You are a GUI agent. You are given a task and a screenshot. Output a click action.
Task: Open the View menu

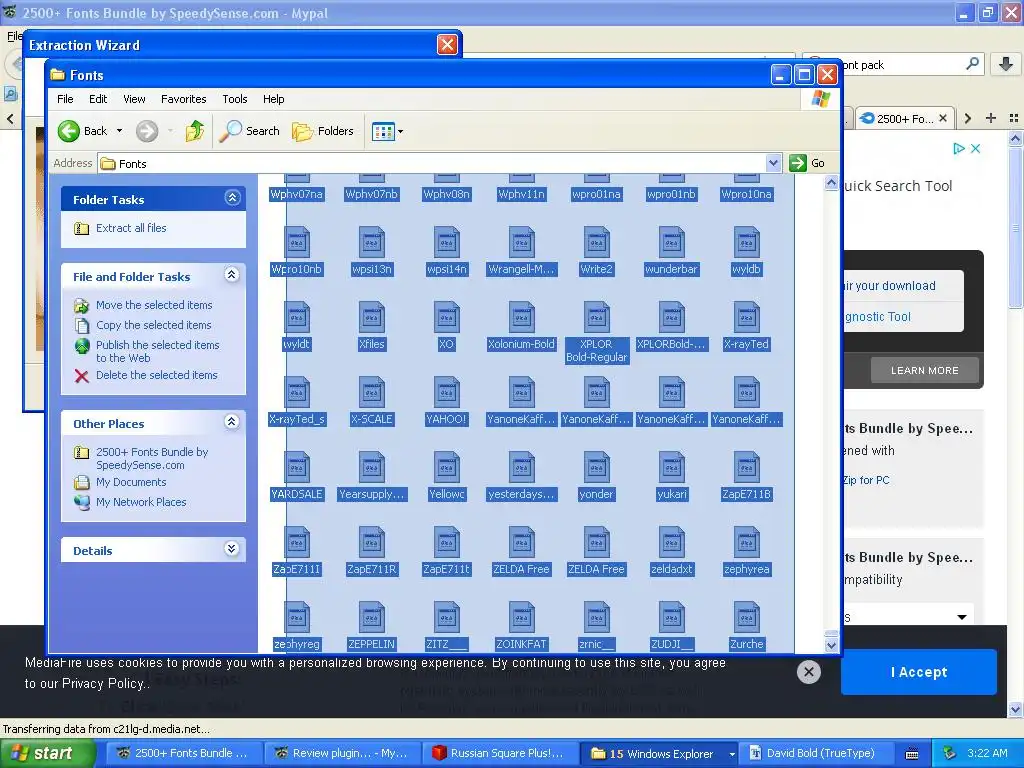[134, 99]
